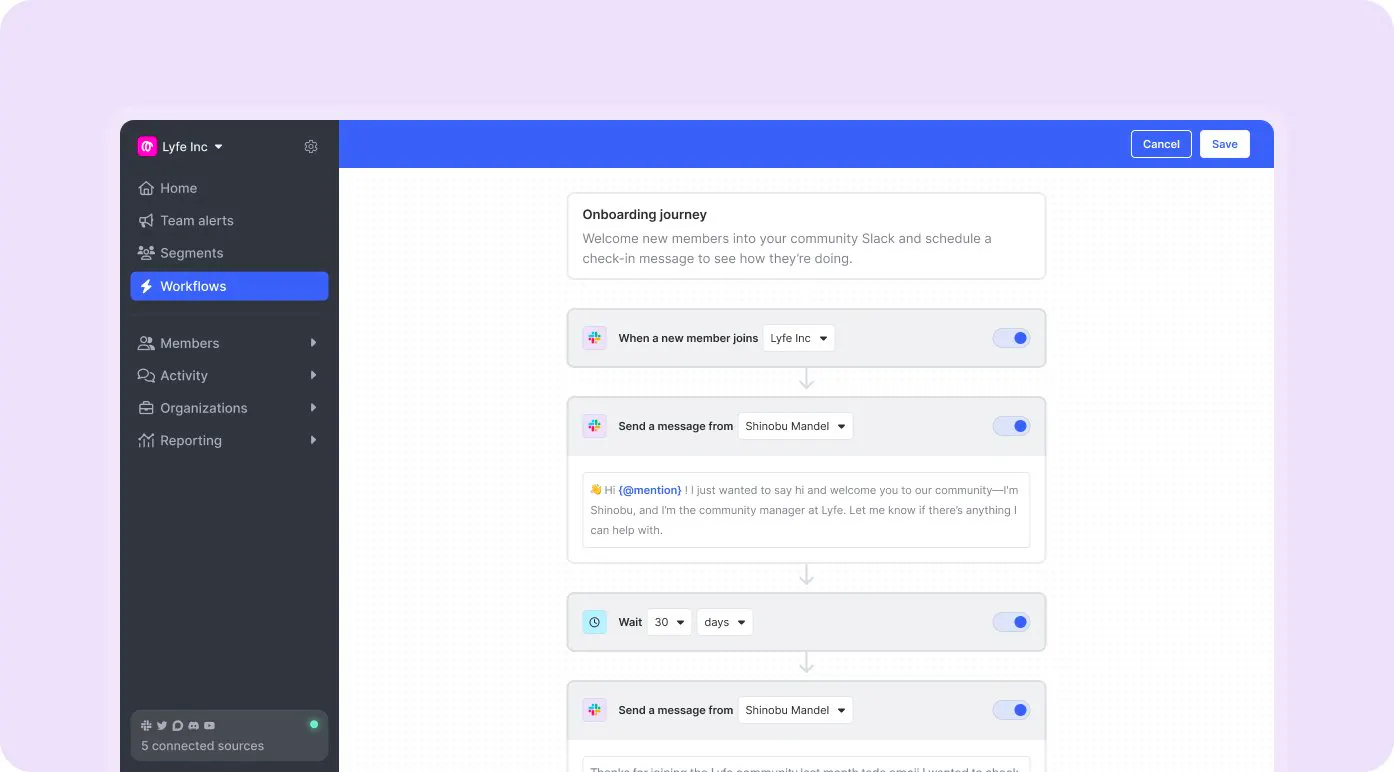Screen dimensions: 1394x772
Task: Click the Segments people icon
Action: [x=146, y=253]
